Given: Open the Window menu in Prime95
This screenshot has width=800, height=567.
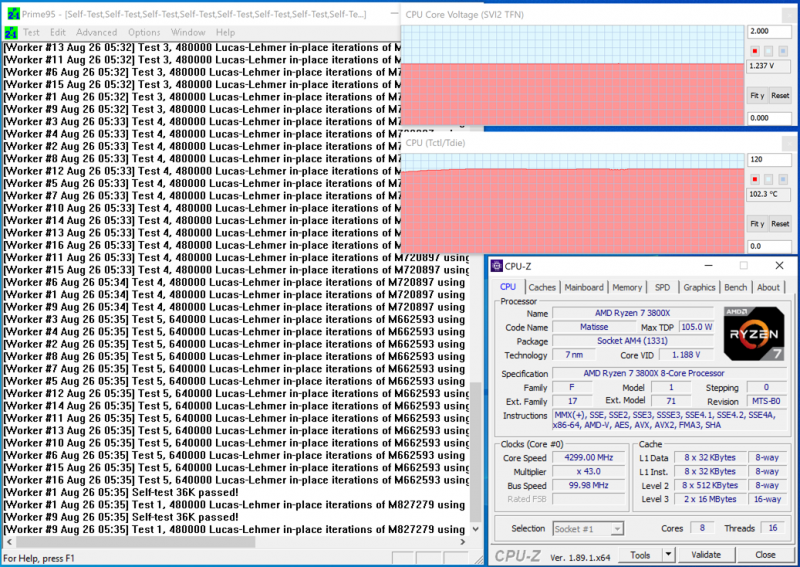Looking at the screenshot, I should [188, 32].
